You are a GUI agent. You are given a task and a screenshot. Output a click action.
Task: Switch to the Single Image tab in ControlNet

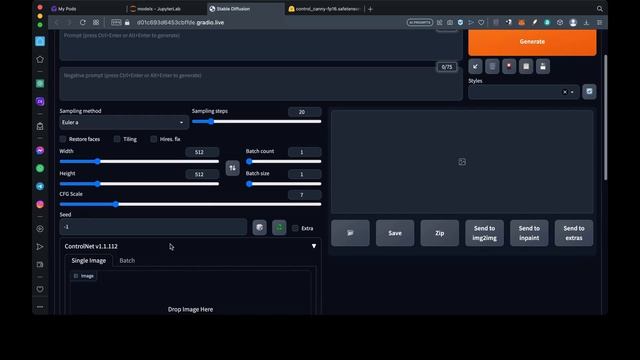[x=89, y=260]
